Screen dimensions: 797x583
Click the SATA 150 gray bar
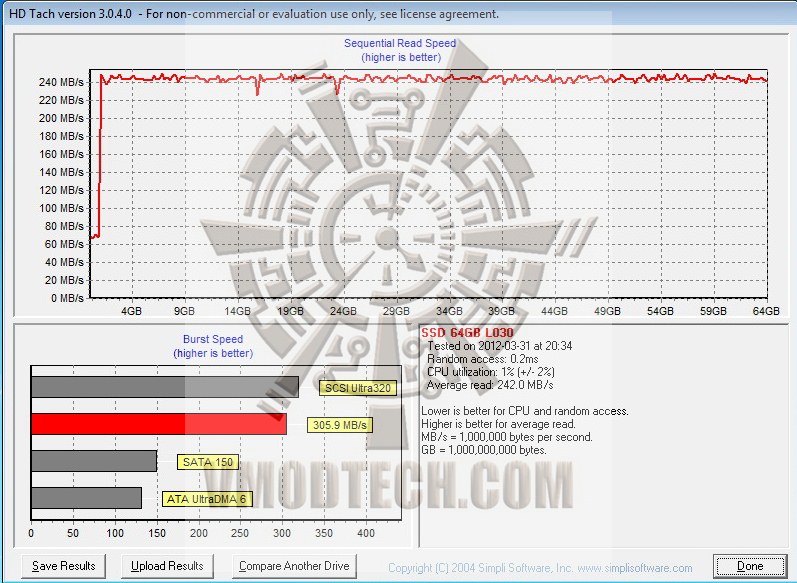(x=94, y=461)
